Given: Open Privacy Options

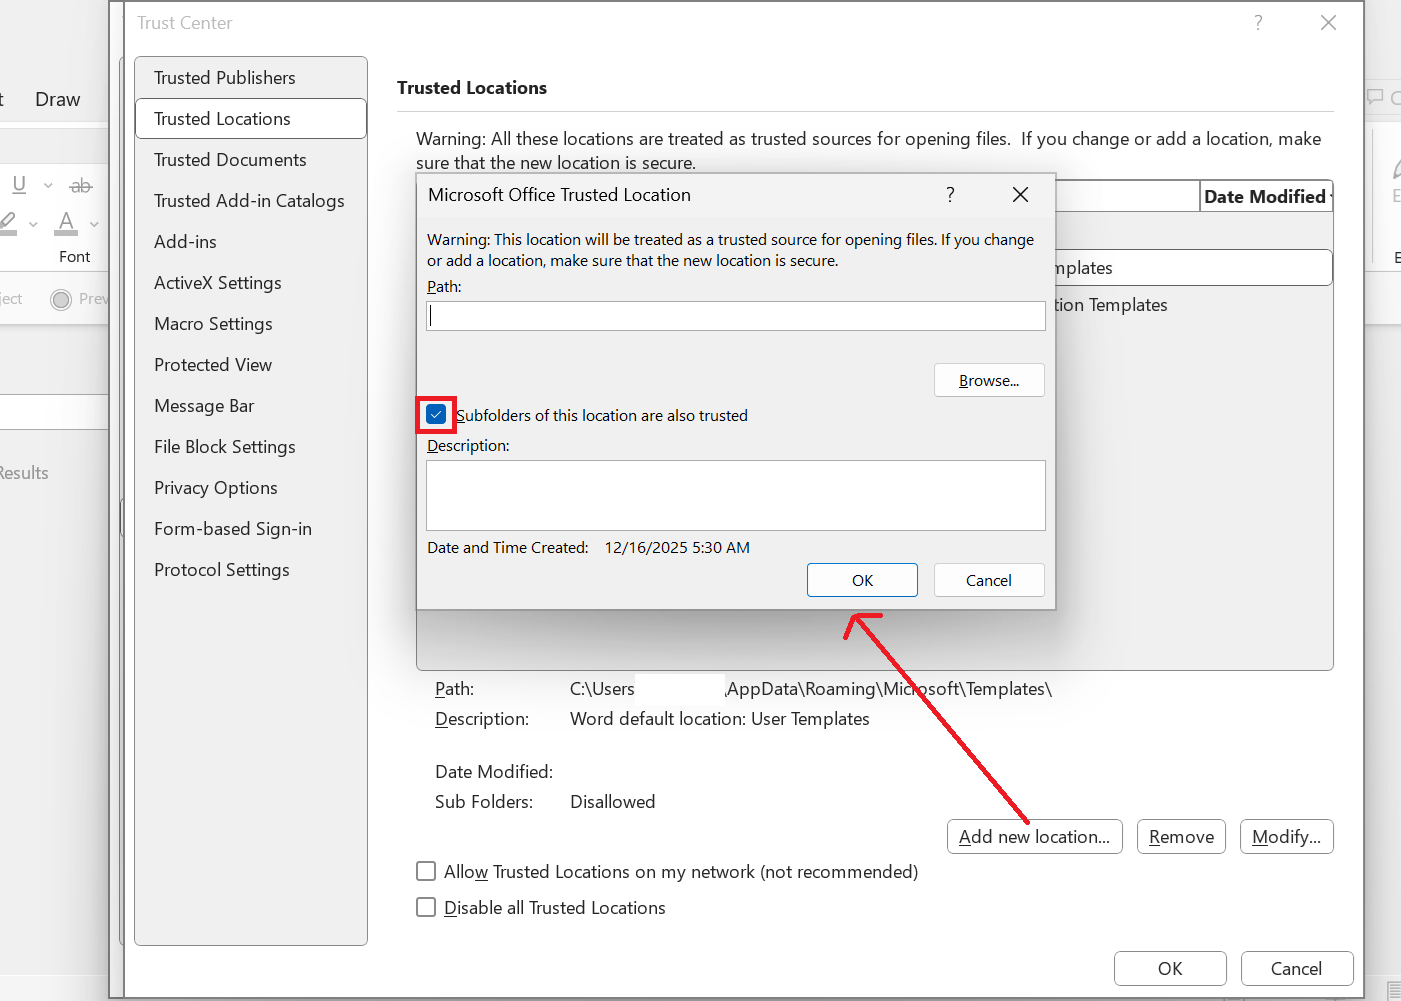Looking at the screenshot, I should (x=251, y=488).
